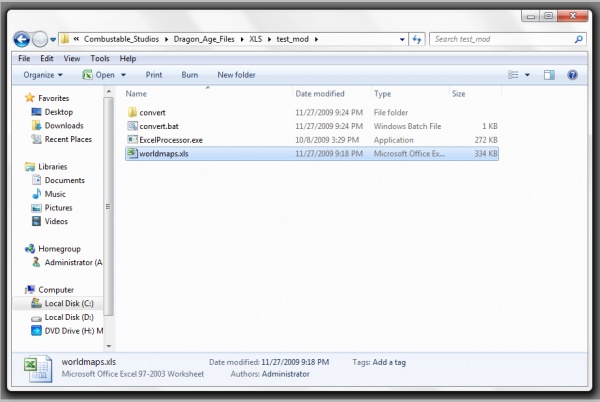Select the convert.bat batch file icon

pyautogui.click(x=132, y=126)
